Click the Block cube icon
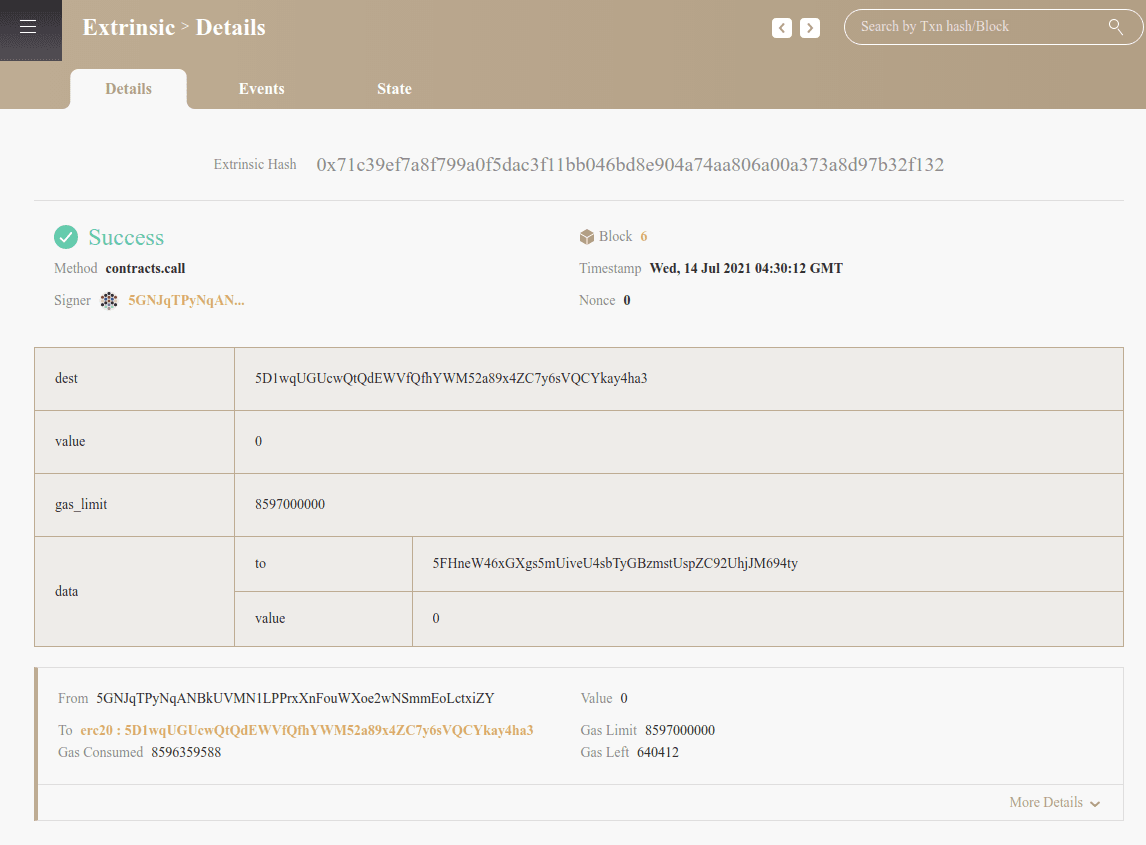Screen dimensions: 1146x845 tap(587, 237)
